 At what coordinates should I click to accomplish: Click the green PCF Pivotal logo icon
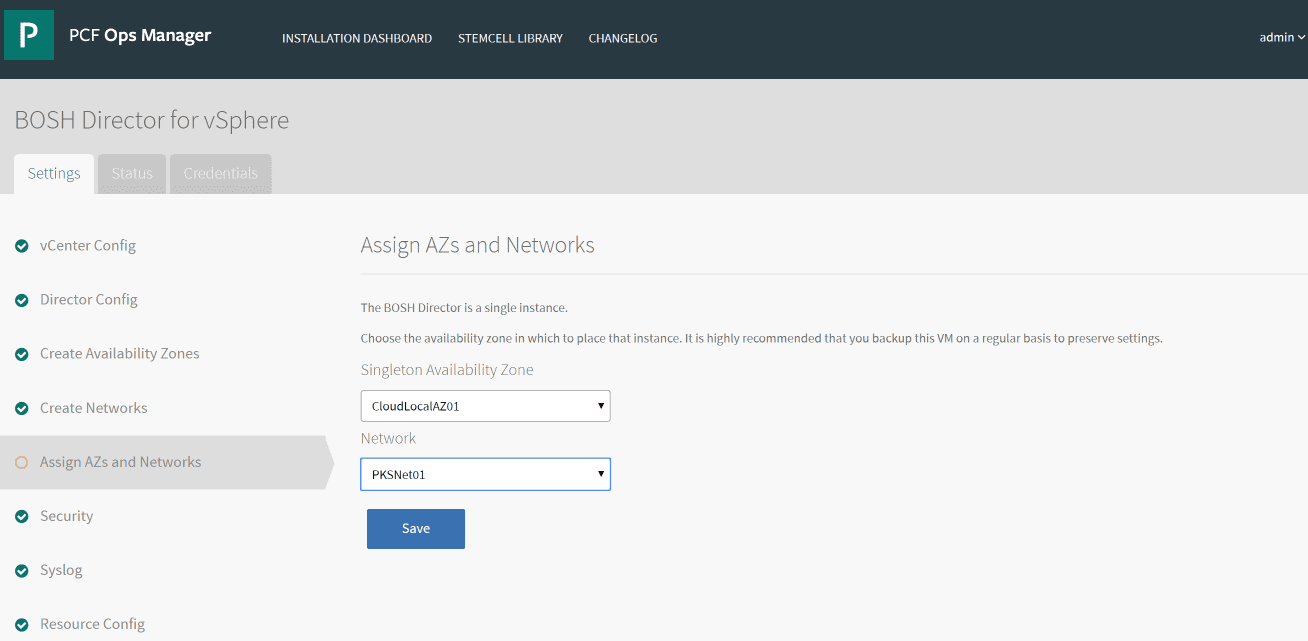point(29,36)
